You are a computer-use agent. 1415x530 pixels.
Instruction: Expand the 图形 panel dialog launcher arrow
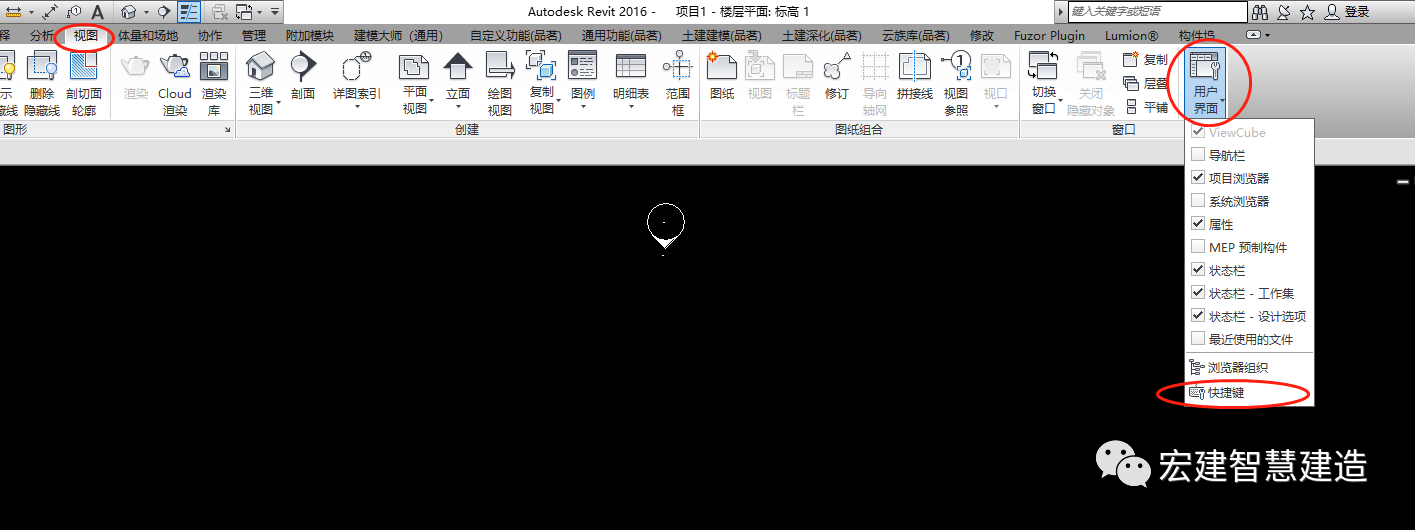(x=227, y=130)
